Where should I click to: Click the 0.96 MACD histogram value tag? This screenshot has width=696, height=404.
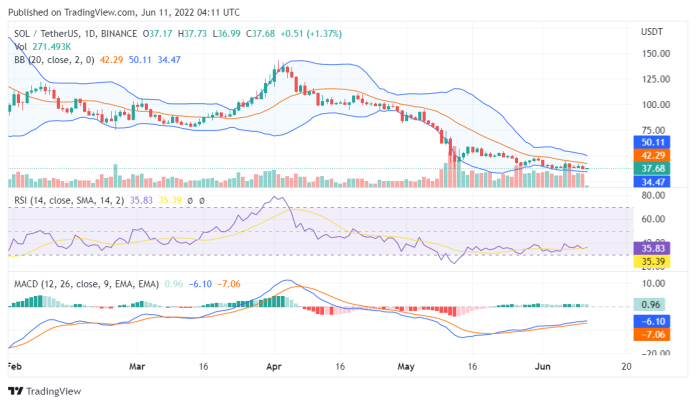654,304
